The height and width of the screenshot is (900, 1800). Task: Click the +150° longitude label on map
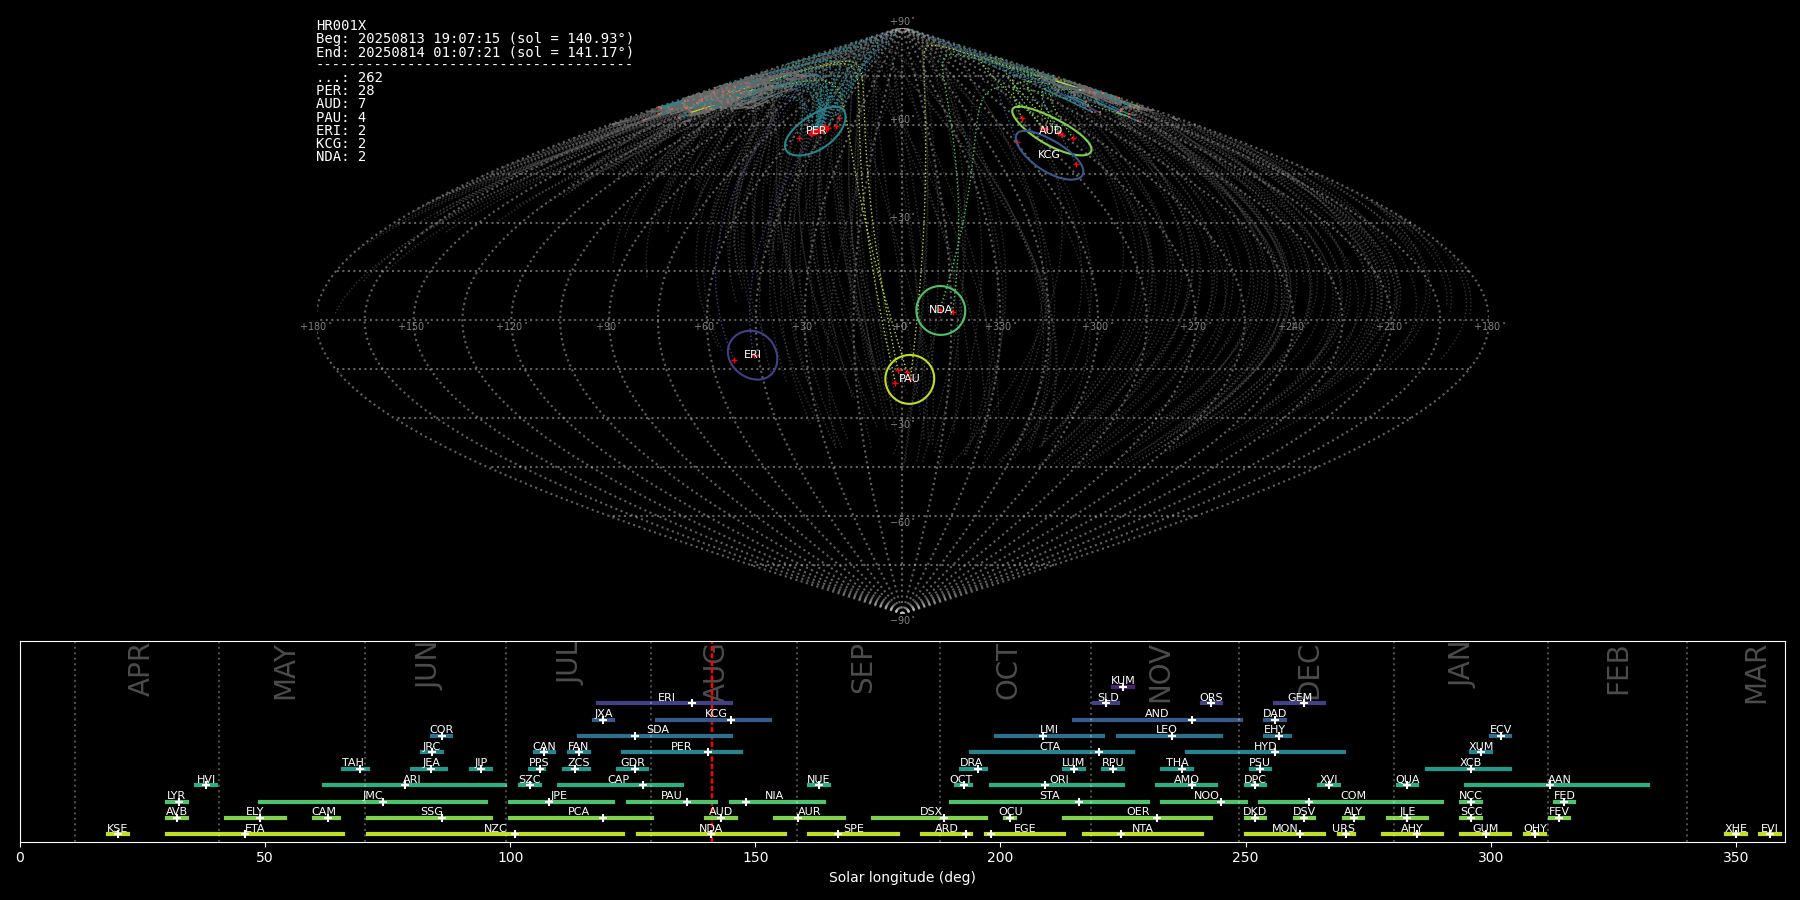point(412,327)
